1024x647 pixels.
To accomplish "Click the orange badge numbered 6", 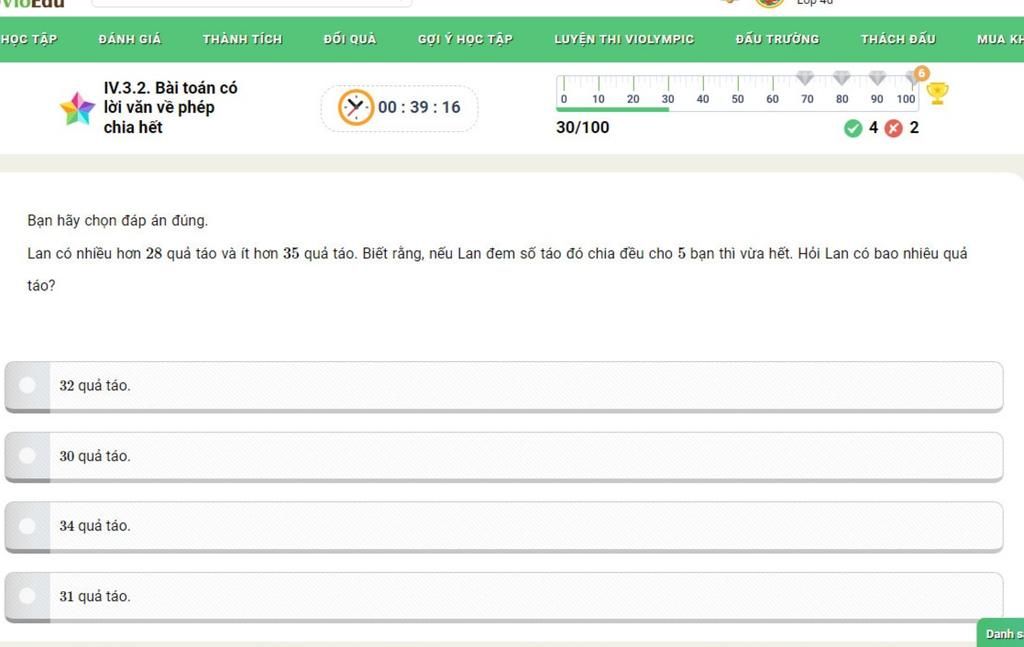I will point(921,73).
